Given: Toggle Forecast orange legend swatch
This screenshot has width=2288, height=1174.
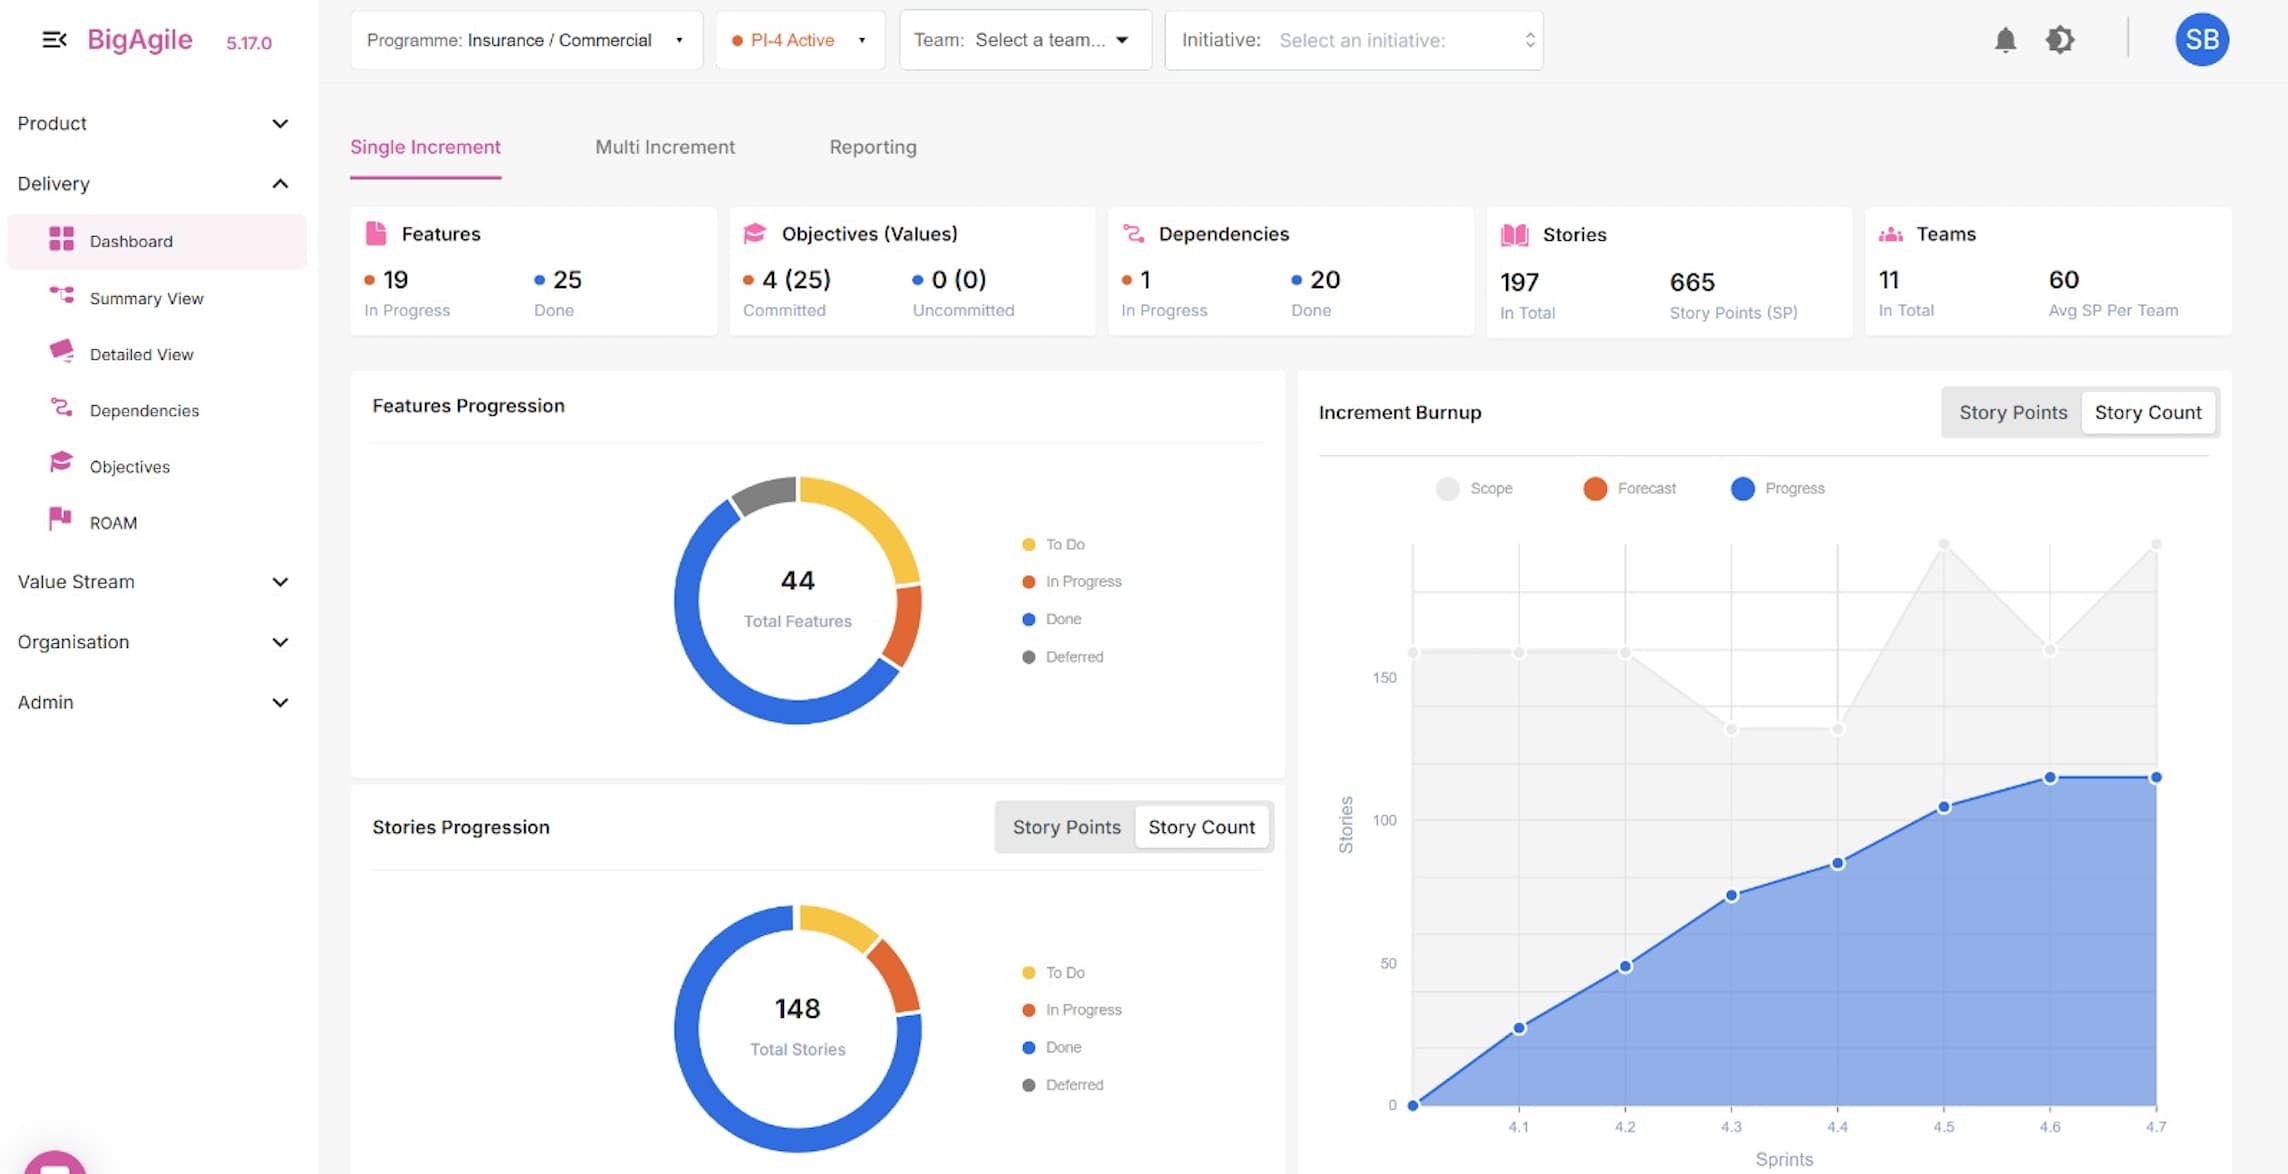Looking at the screenshot, I should click(1595, 488).
